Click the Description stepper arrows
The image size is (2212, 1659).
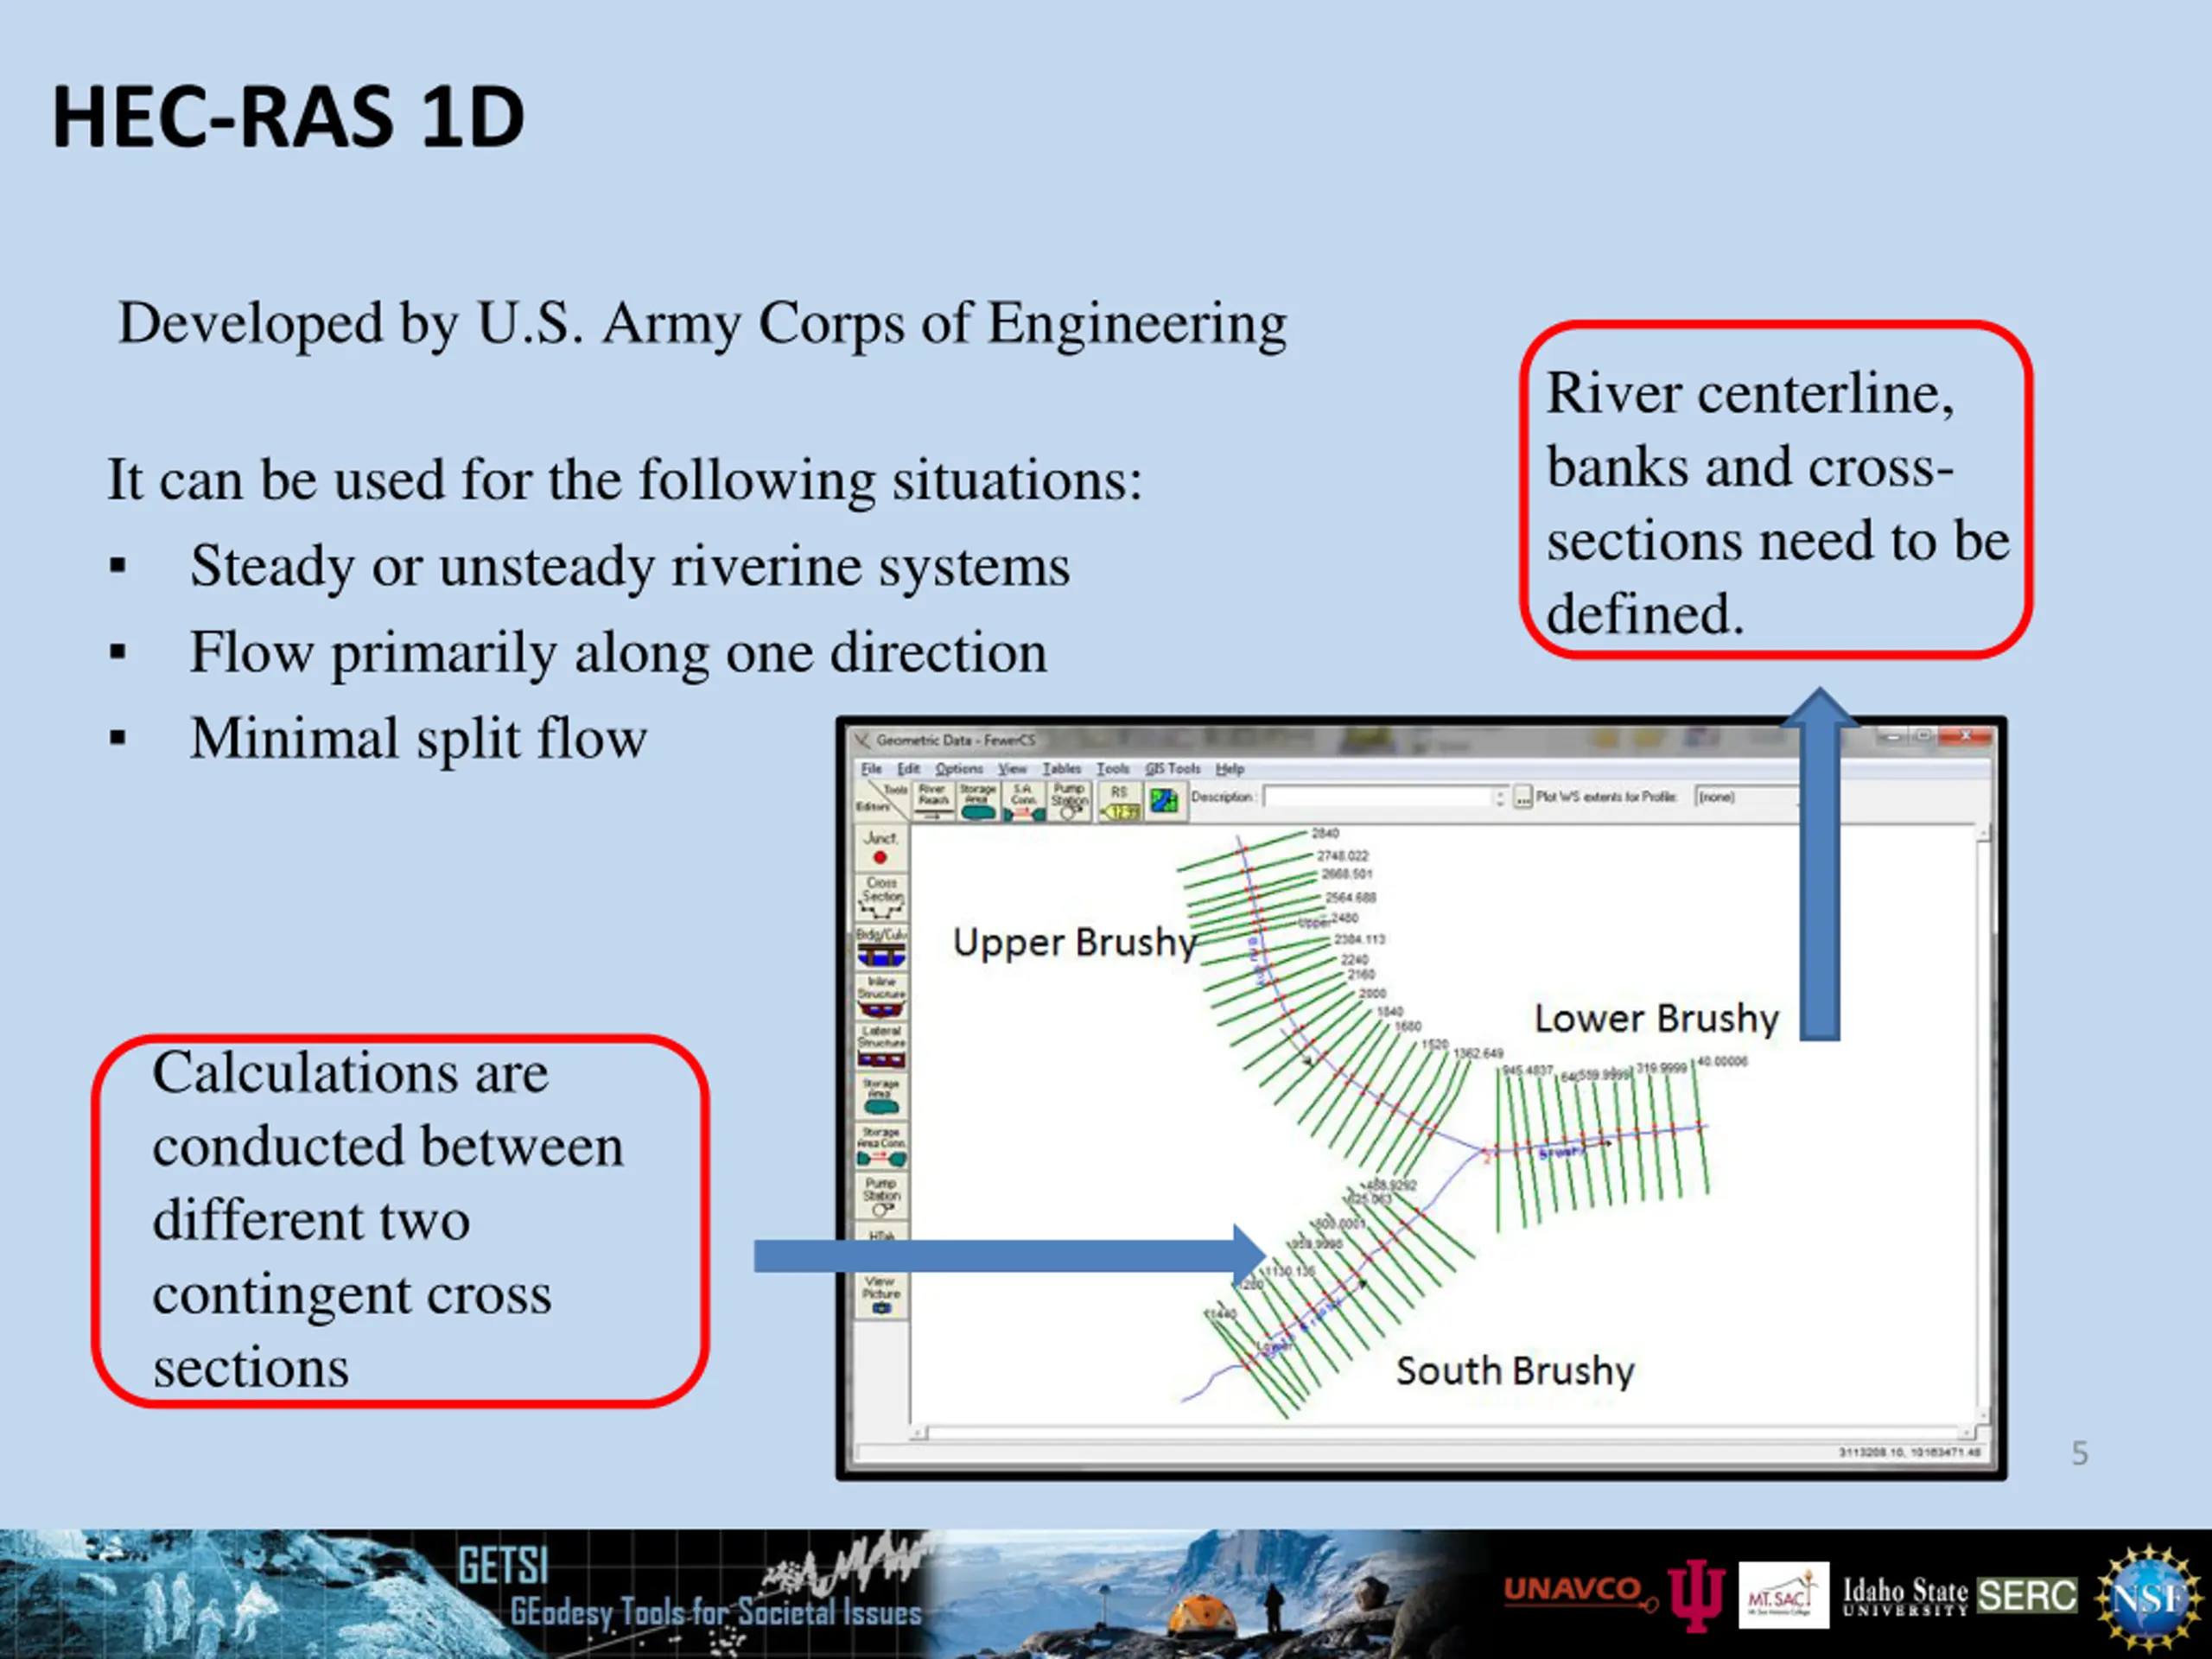[x=1499, y=797]
